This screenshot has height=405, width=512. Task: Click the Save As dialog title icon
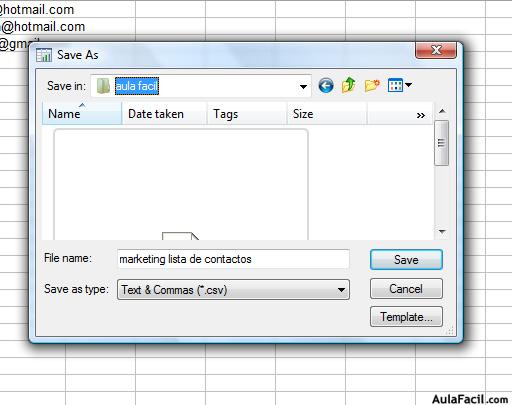click(x=44, y=55)
